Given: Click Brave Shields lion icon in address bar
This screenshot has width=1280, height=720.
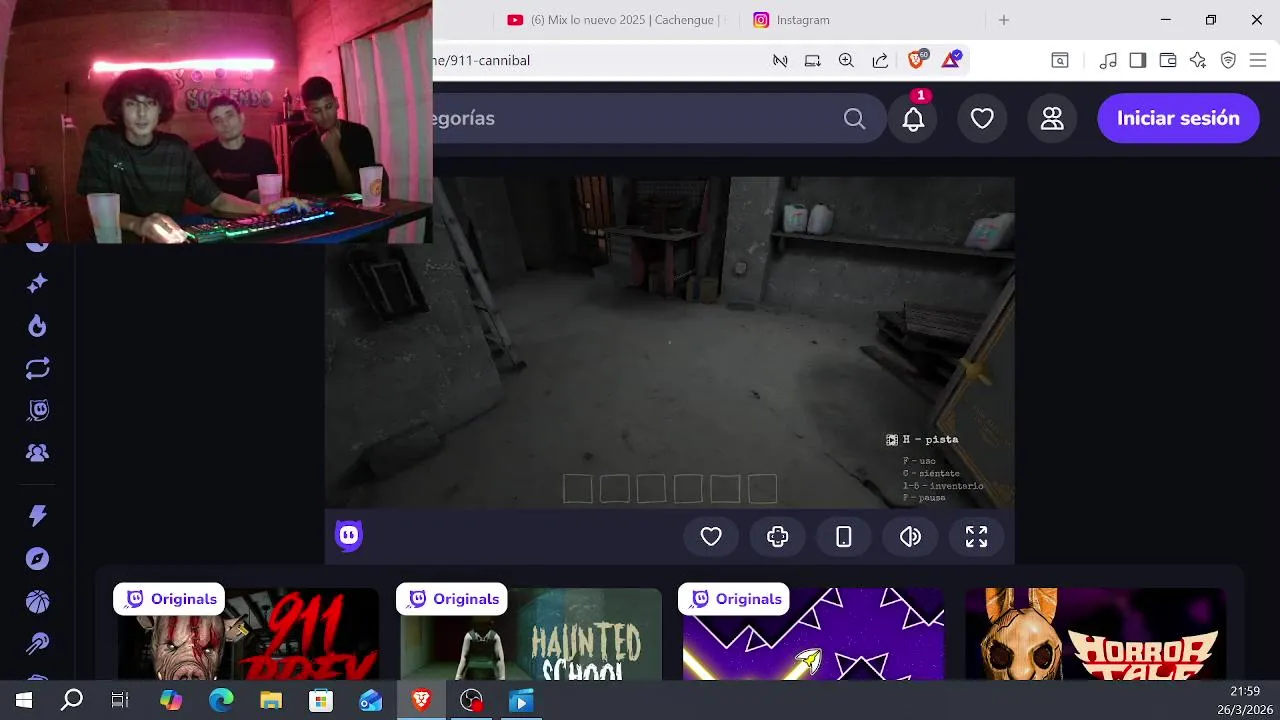Looking at the screenshot, I should (915, 60).
